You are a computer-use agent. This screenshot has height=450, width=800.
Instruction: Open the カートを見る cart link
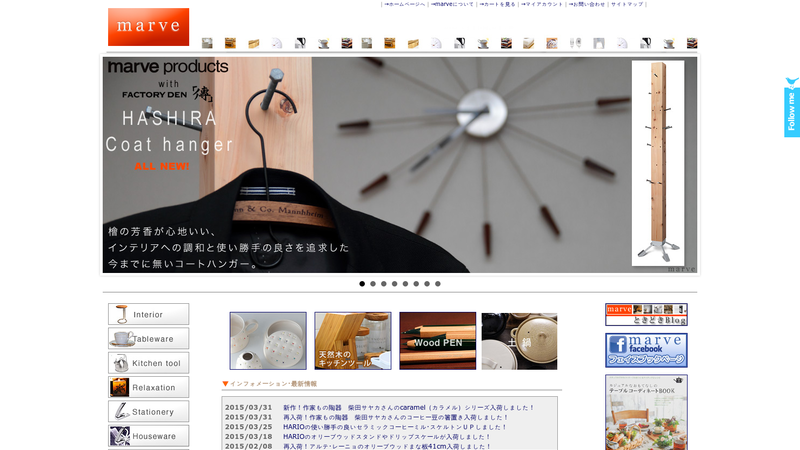point(497,4)
